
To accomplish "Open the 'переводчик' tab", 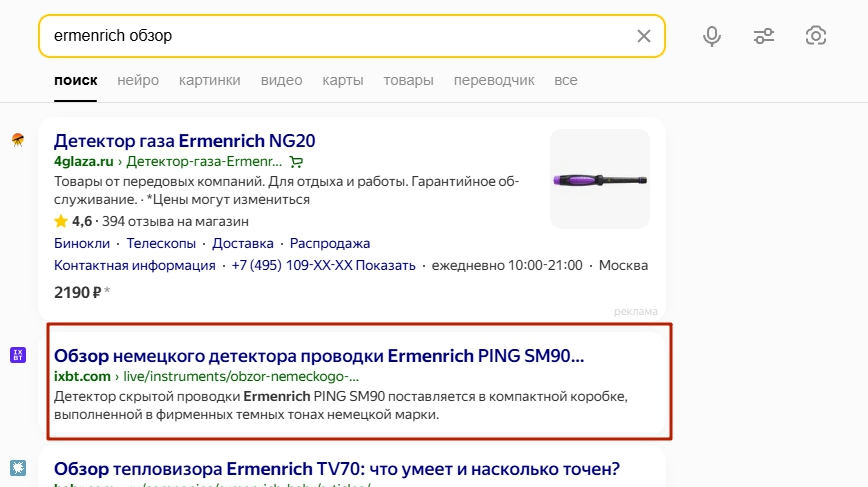I will coord(494,80).
